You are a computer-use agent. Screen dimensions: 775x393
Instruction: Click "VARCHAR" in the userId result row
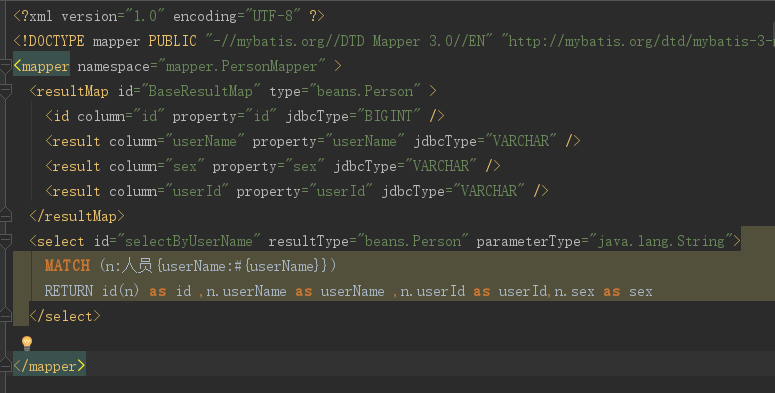tap(489, 191)
